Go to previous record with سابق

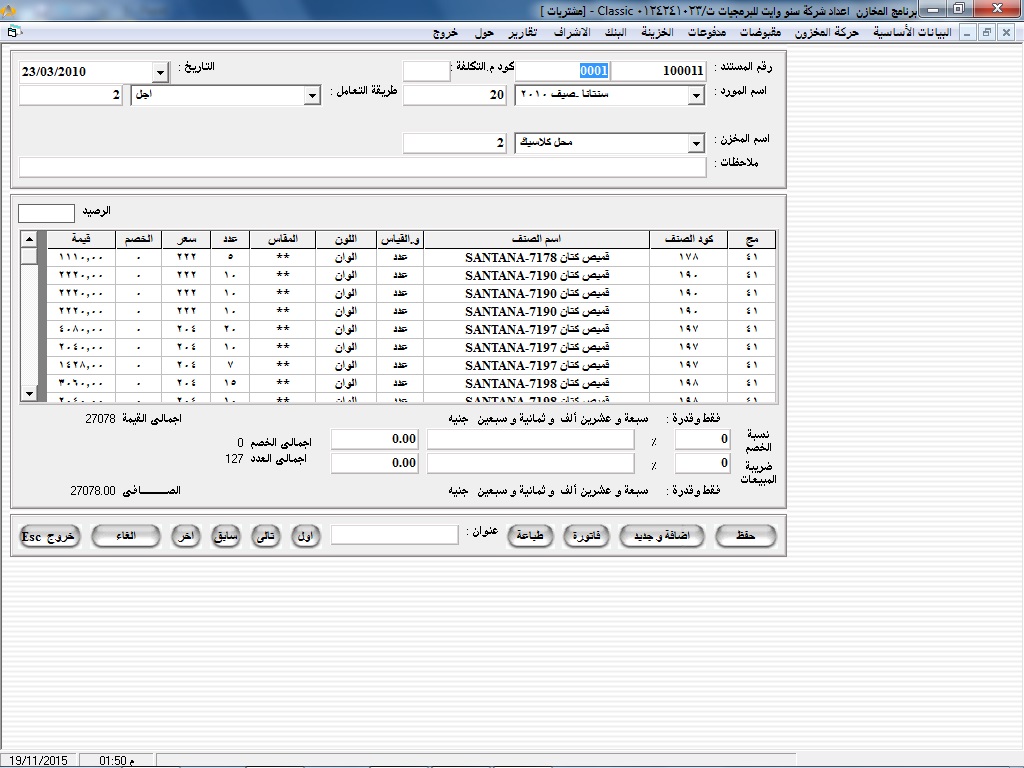click(x=226, y=537)
